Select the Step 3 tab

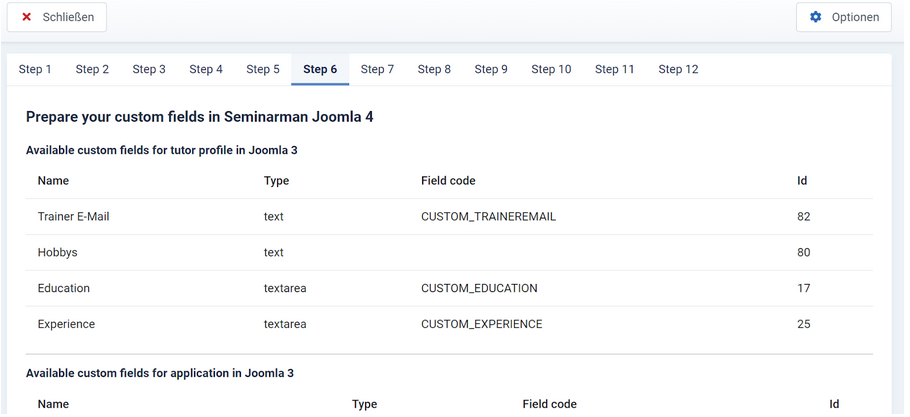click(x=149, y=69)
